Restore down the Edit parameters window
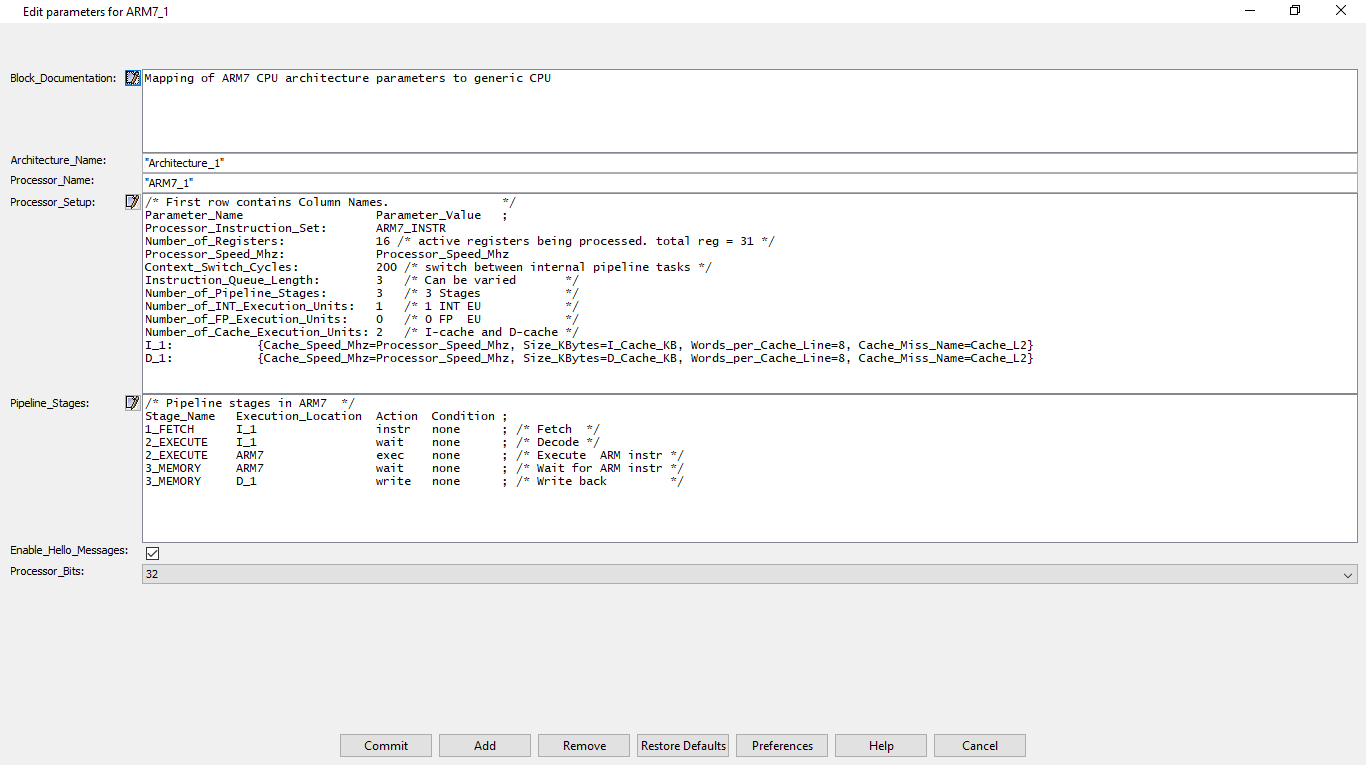 (x=1295, y=10)
